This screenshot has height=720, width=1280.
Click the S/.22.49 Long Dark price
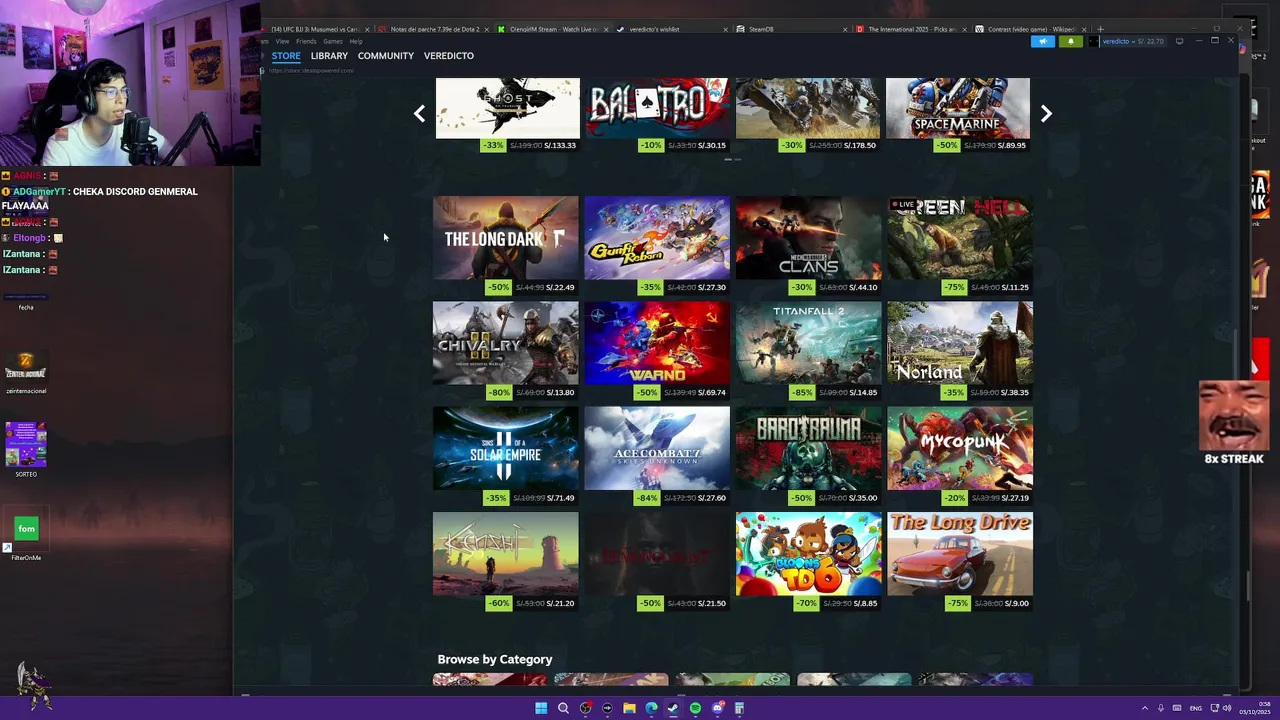(562, 288)
